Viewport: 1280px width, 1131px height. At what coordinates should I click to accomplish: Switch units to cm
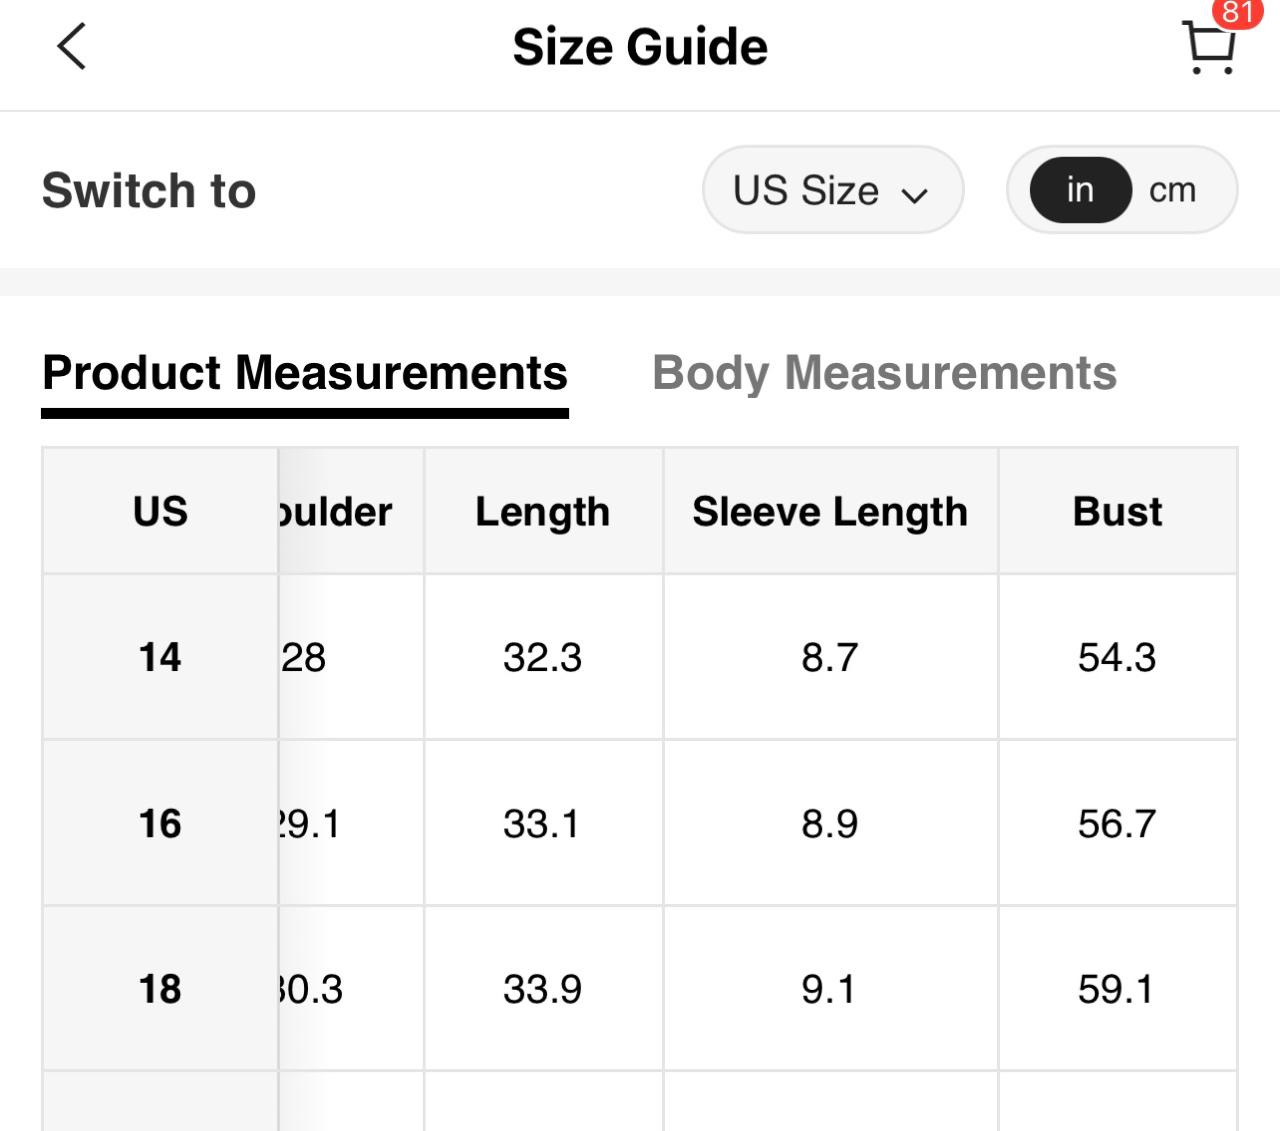click(x=1172, y=190)
